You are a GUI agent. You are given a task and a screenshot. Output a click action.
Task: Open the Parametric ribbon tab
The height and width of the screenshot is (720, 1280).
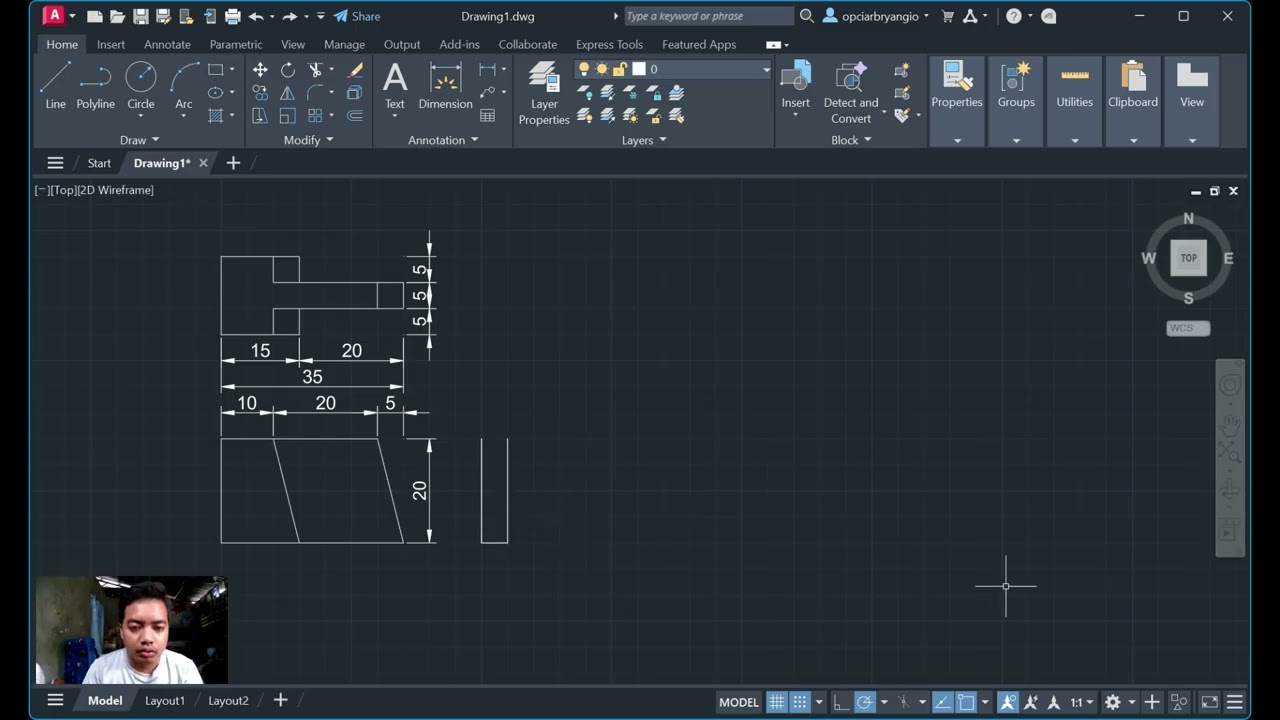coord(235,44)
